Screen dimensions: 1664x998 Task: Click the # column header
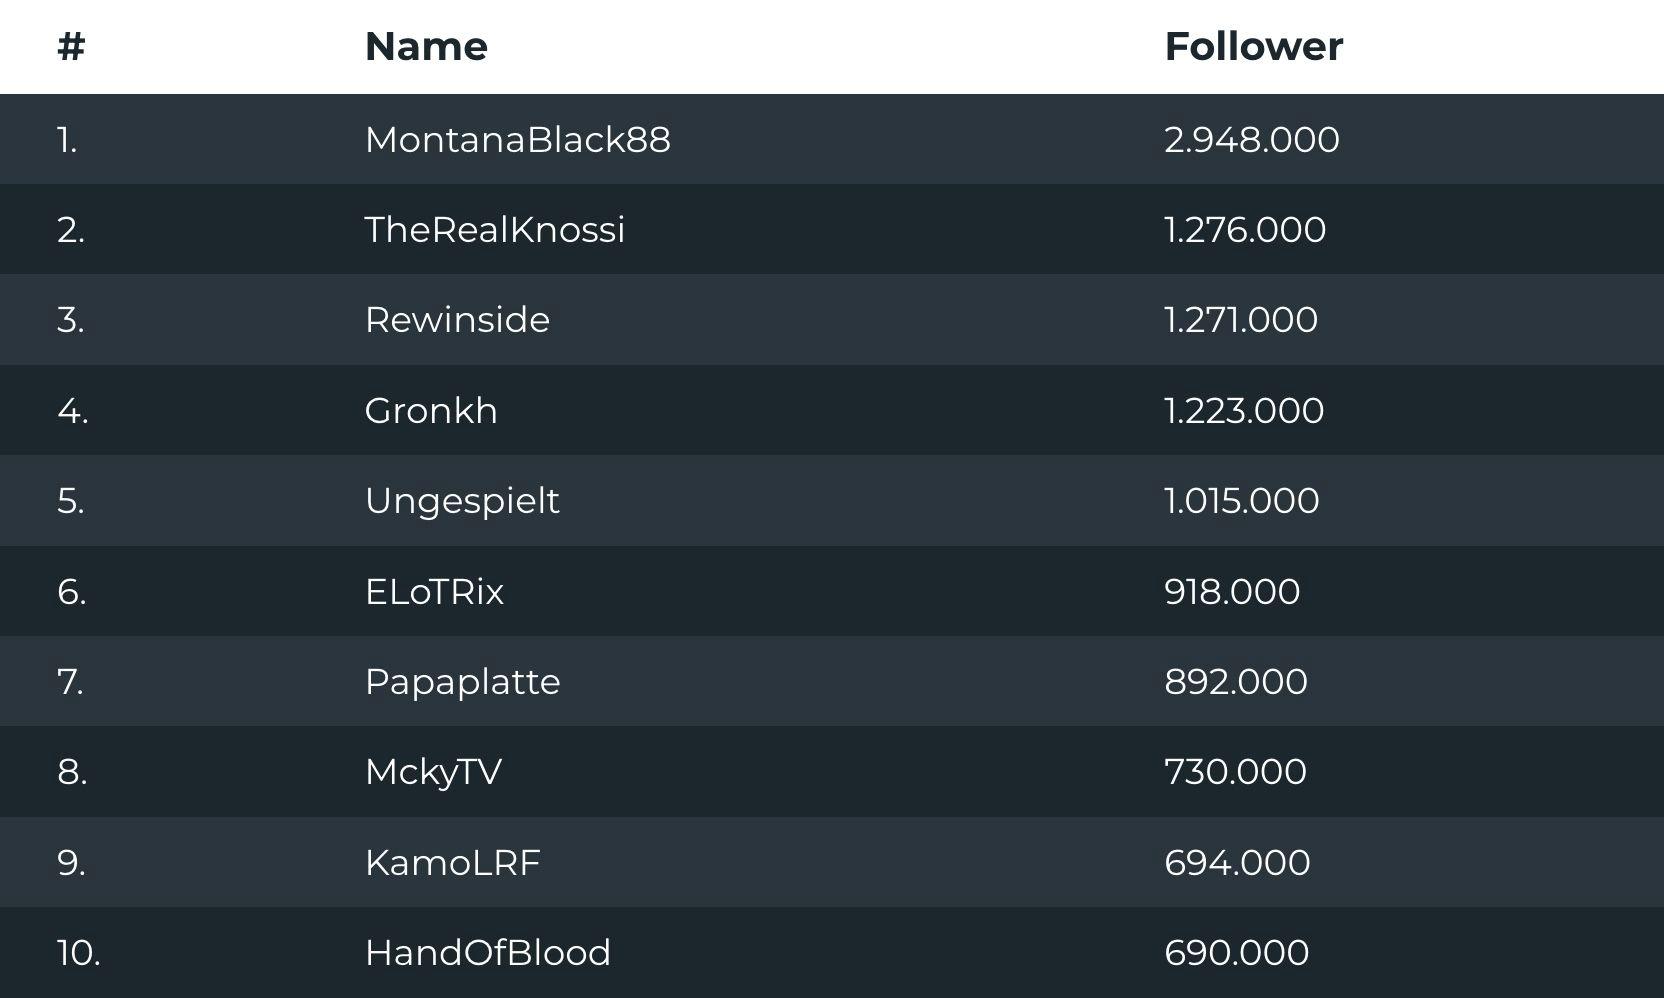click(x=71, y=47)
